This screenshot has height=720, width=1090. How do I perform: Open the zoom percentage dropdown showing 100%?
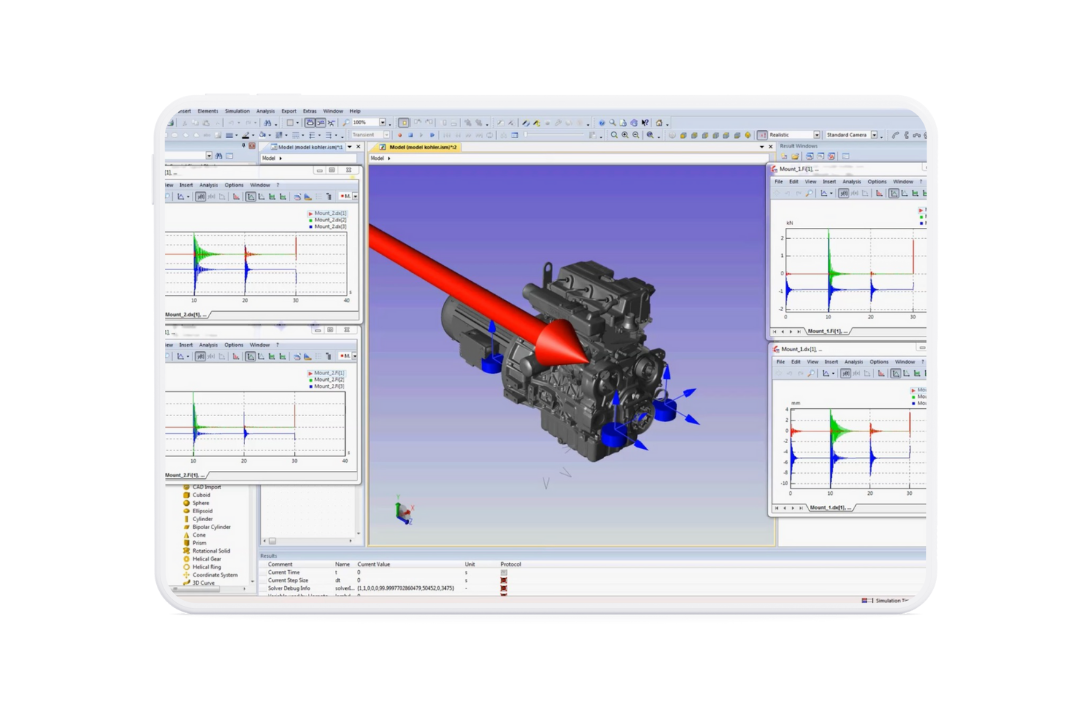(382, 123)
